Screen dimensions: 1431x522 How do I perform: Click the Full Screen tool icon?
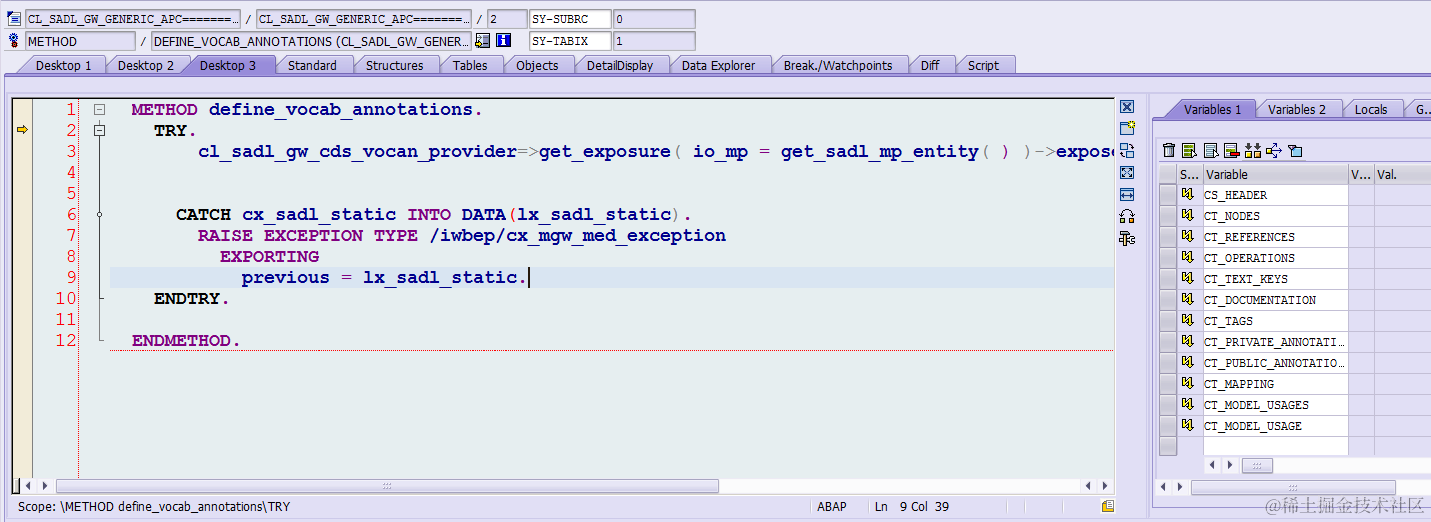[1127, 172]
